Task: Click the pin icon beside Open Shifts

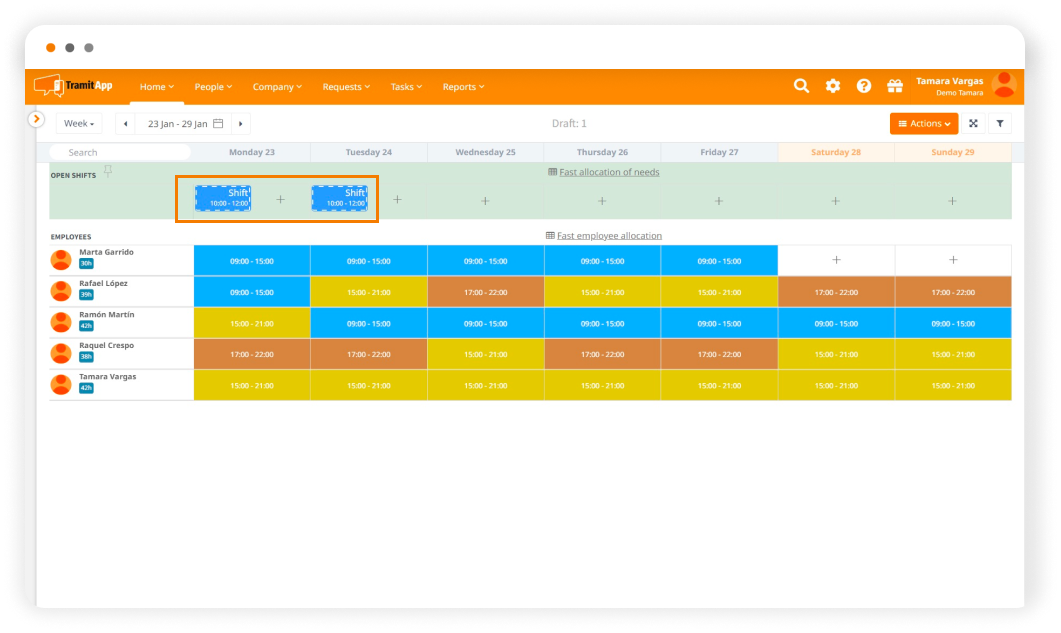Action: [x=108, y=172]
